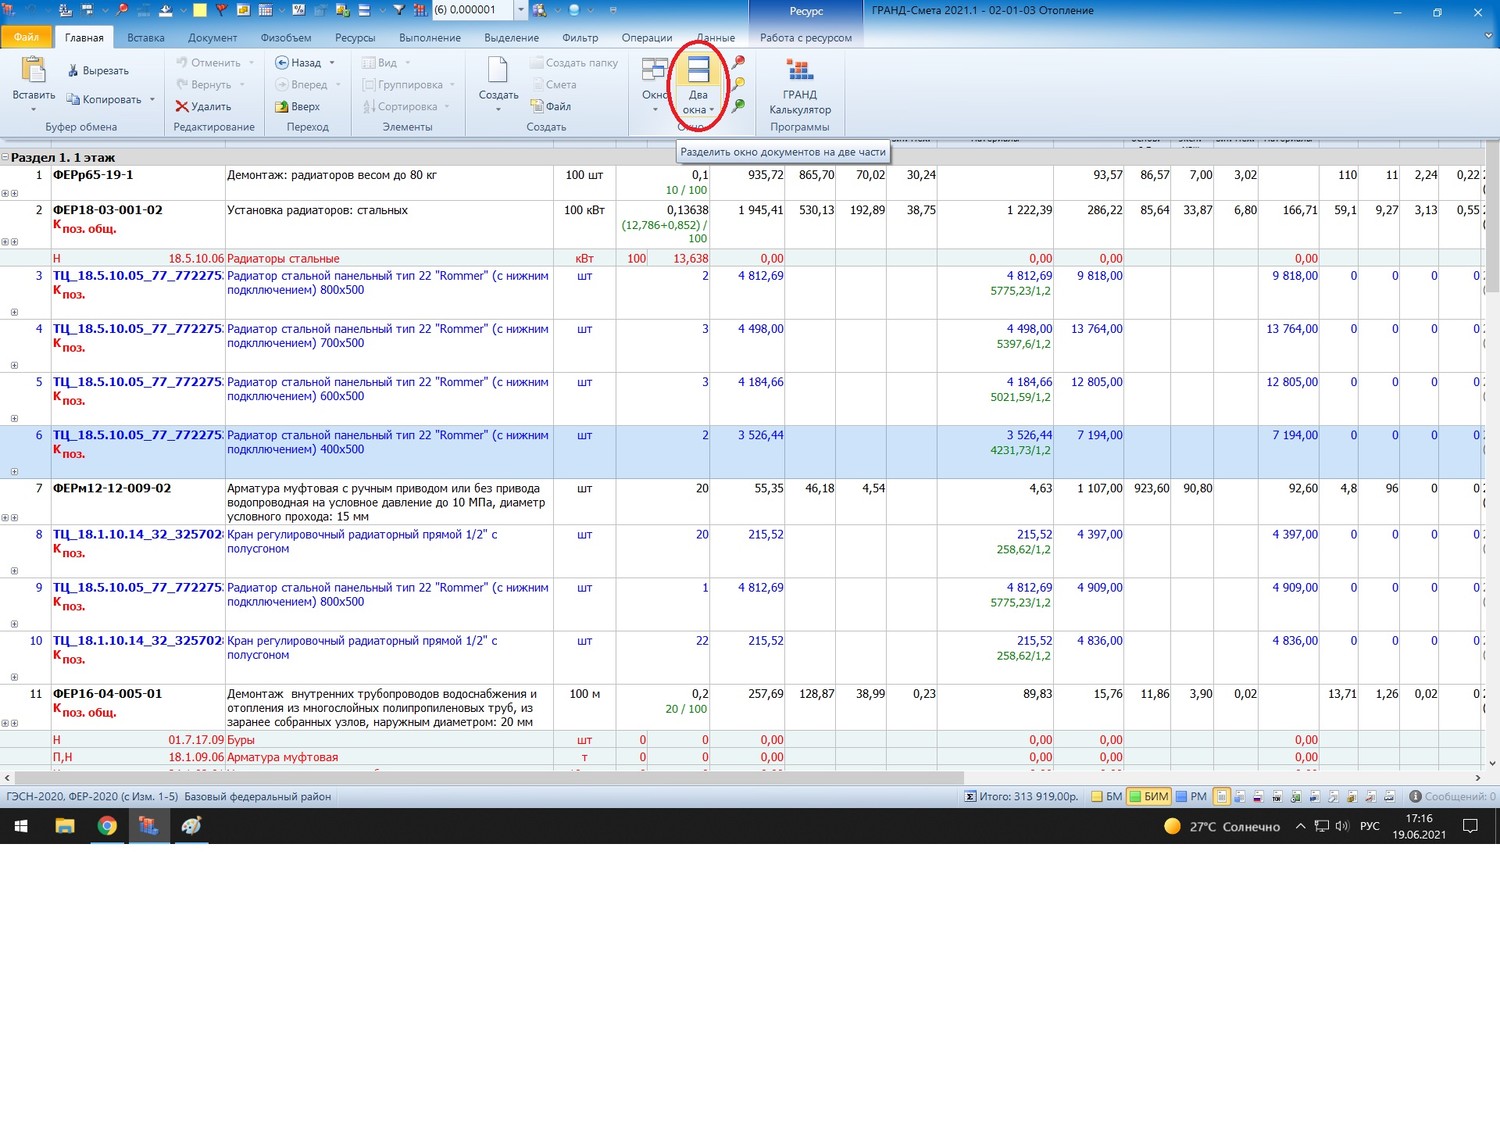The height and width of the screenshot is (1123, 1500).
Task: Click the sigma Итого icon in status bar
Action: click(969, 797)
